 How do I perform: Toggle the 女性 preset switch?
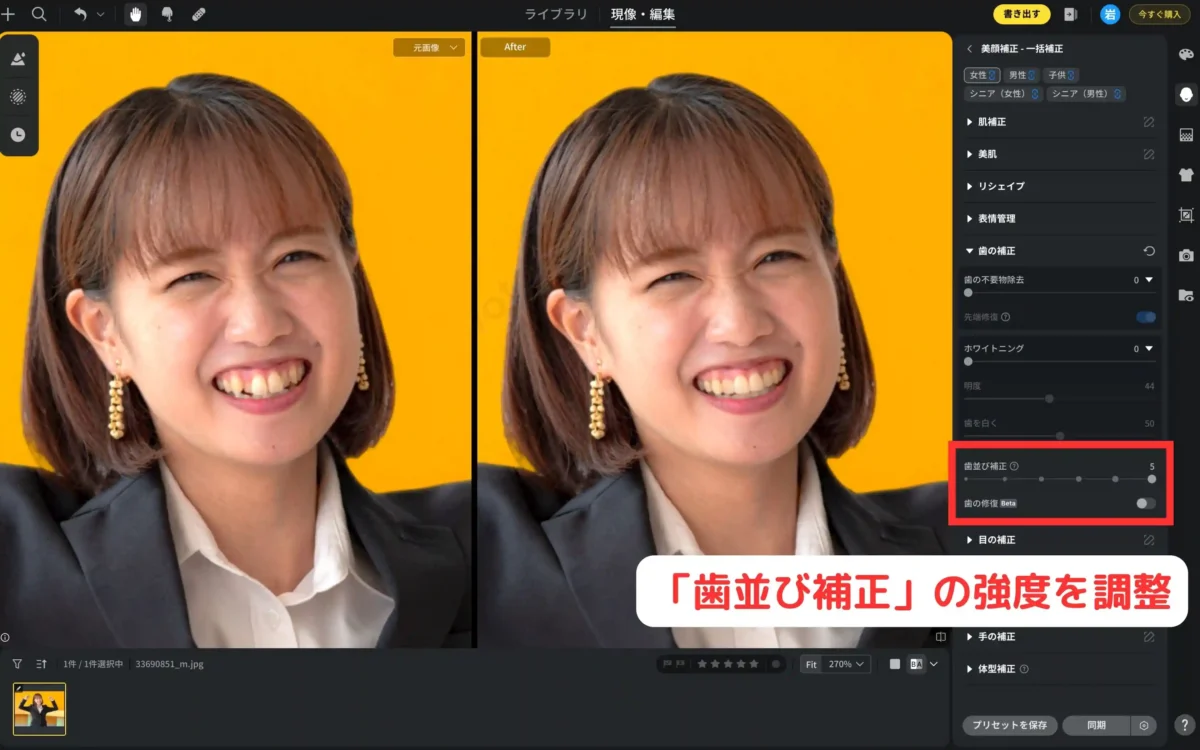(x=990, y=75)
